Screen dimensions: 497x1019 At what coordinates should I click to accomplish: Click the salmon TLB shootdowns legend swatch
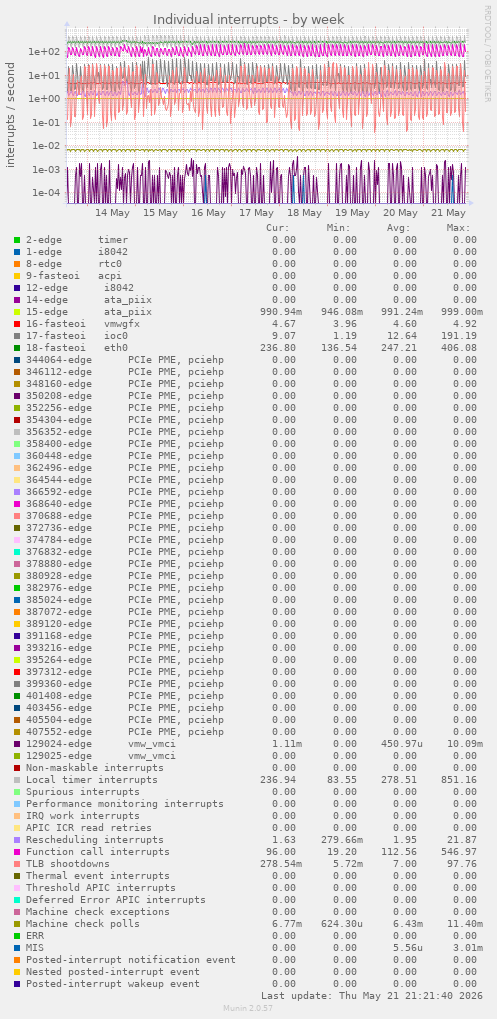click(x=17, y=864)
